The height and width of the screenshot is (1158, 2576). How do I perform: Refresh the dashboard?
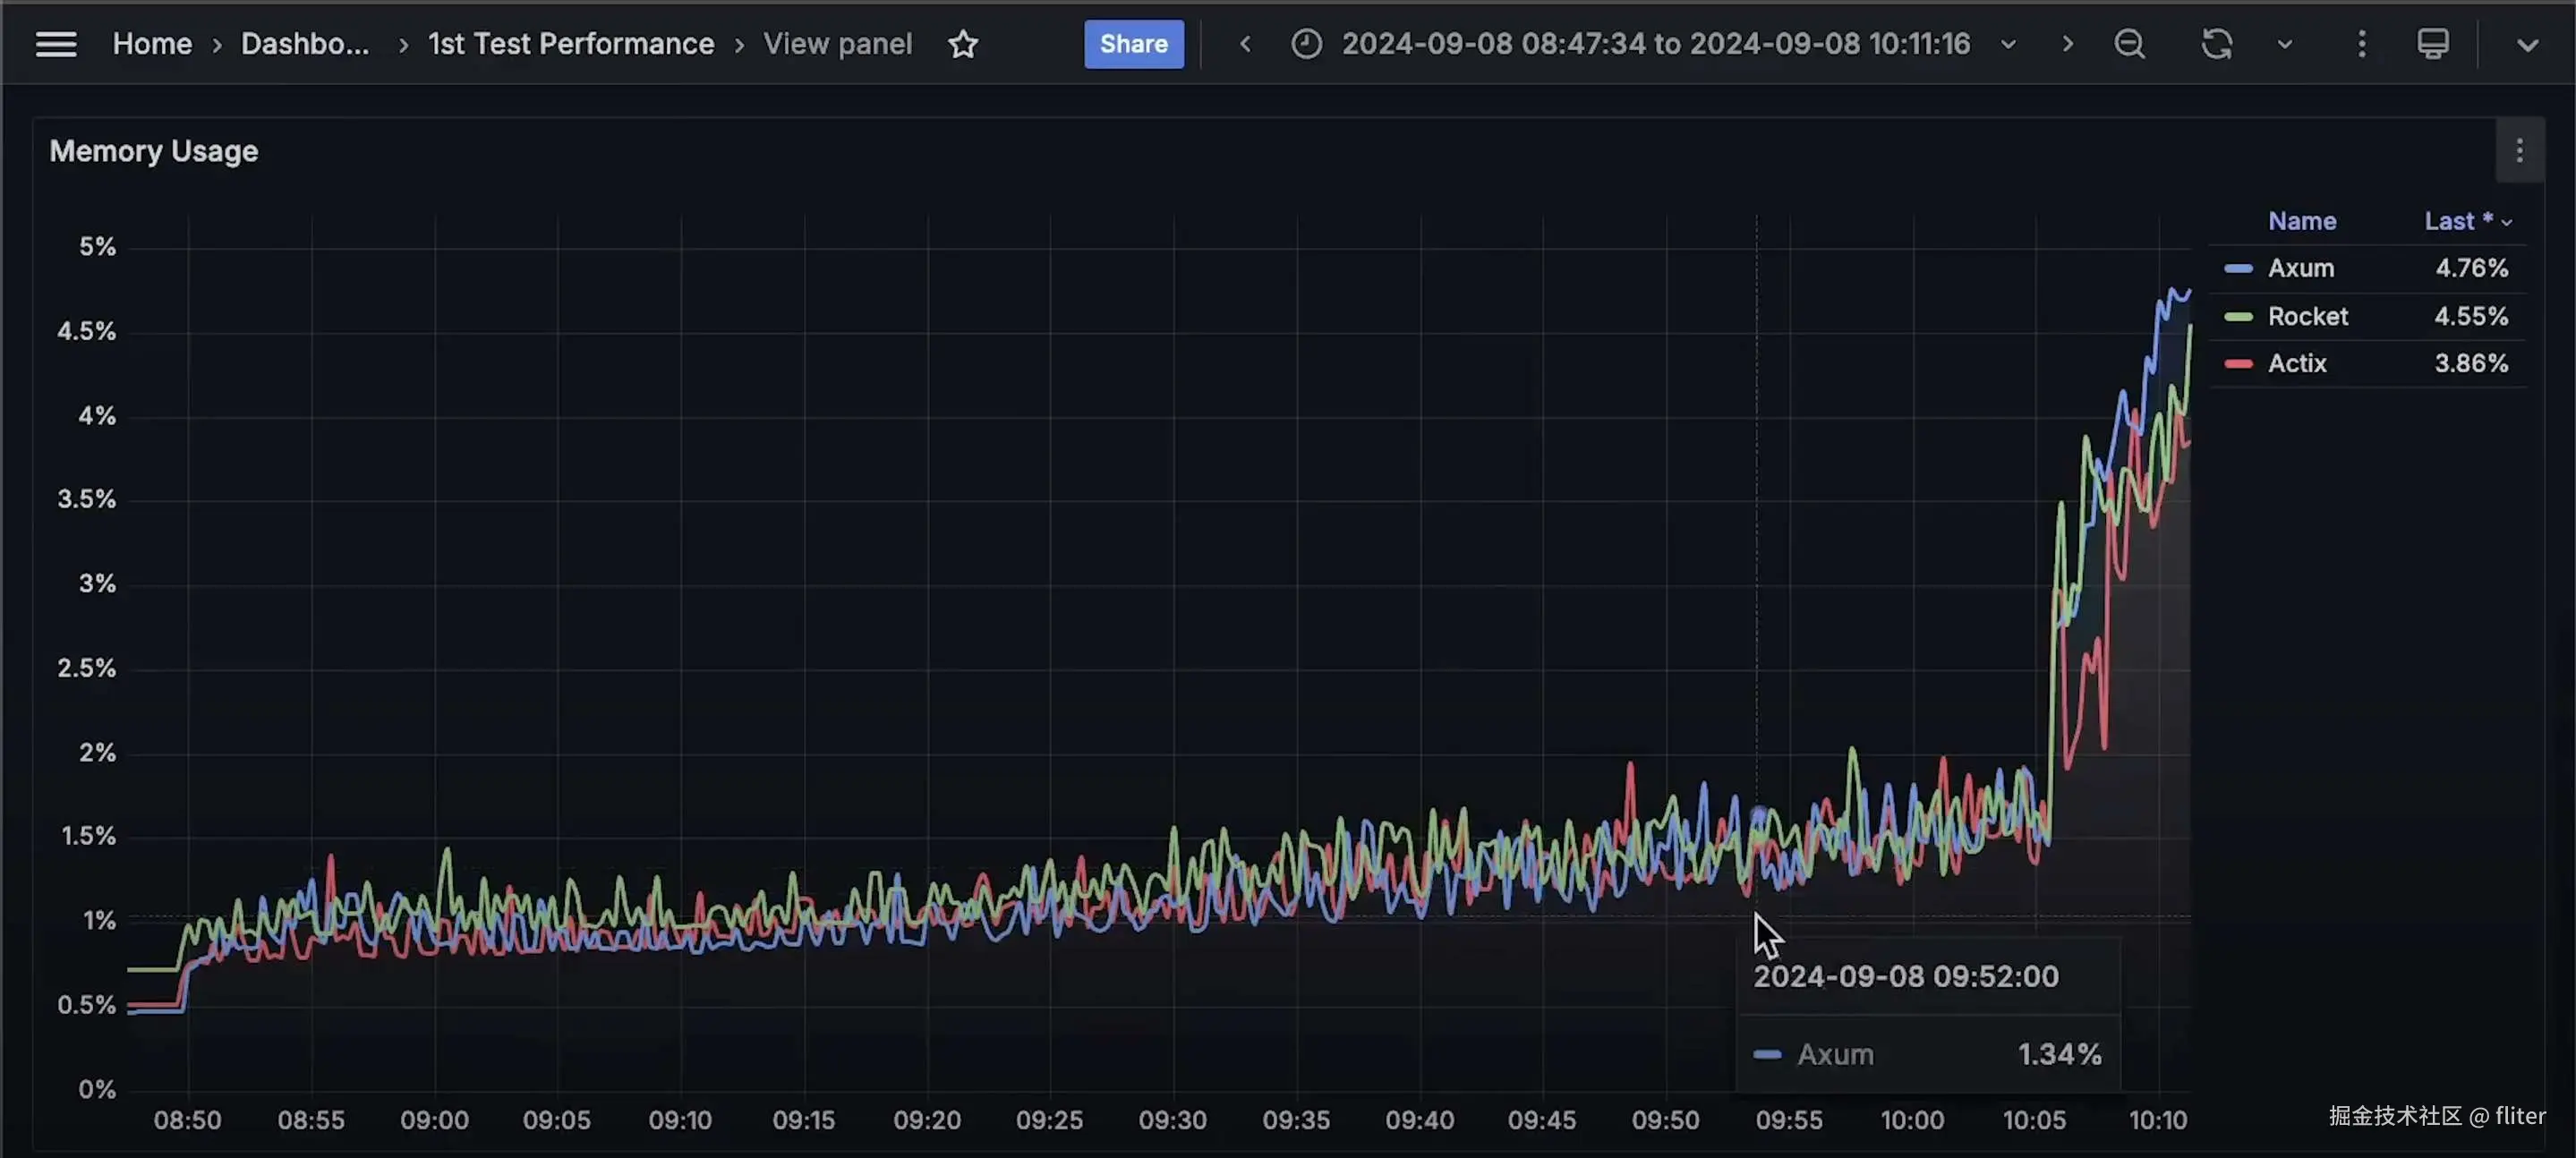2216,44
